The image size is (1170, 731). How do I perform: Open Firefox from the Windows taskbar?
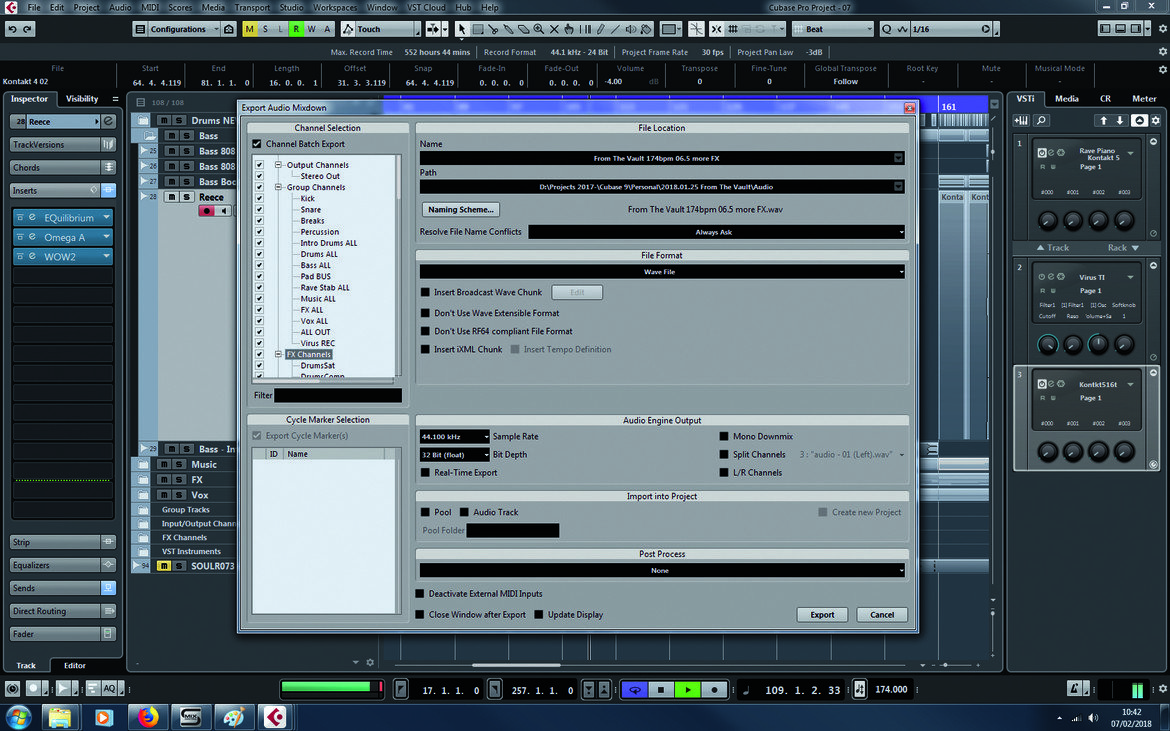point(148,718)
